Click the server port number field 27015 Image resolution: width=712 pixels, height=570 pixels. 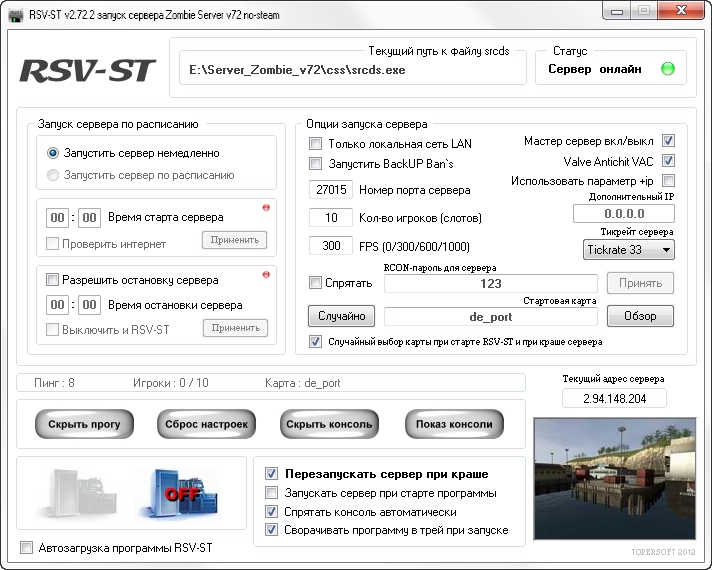coord(331,189)
